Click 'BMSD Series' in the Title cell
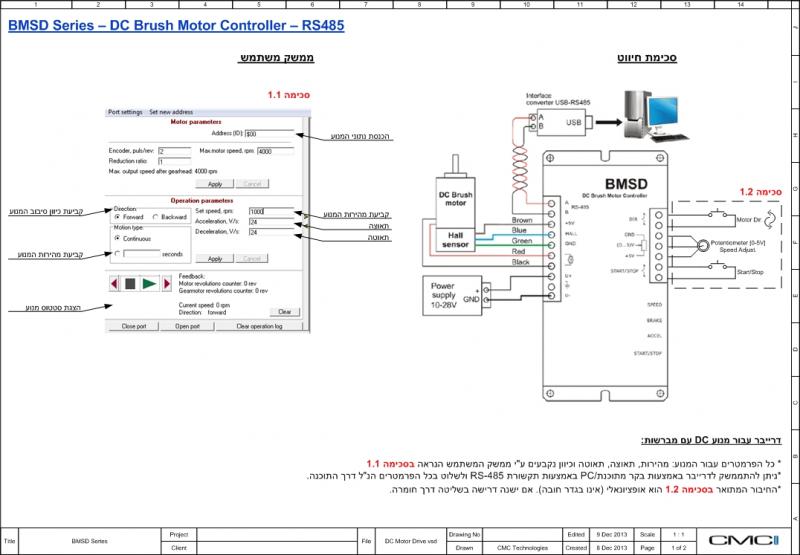 pos(89,541)
